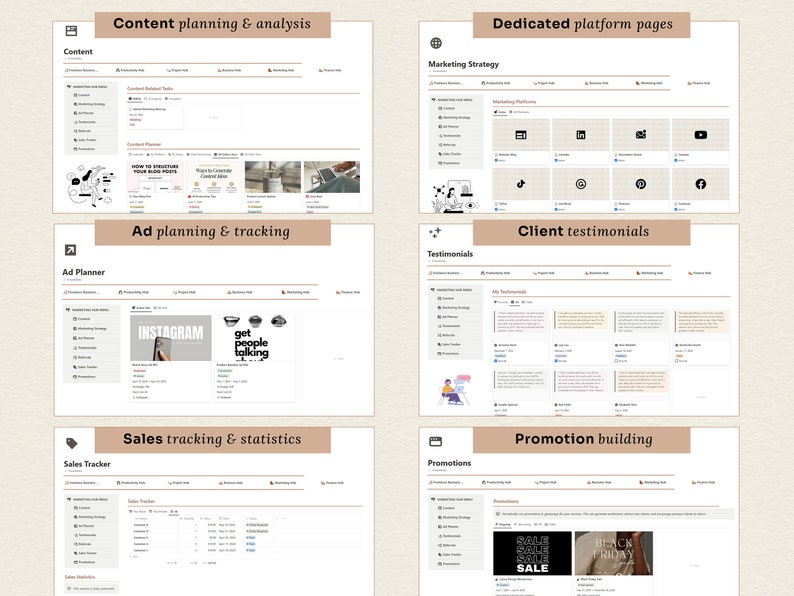
Task: Click the Ad Planner arrow page icon
Action: click(x=70, y=250)
